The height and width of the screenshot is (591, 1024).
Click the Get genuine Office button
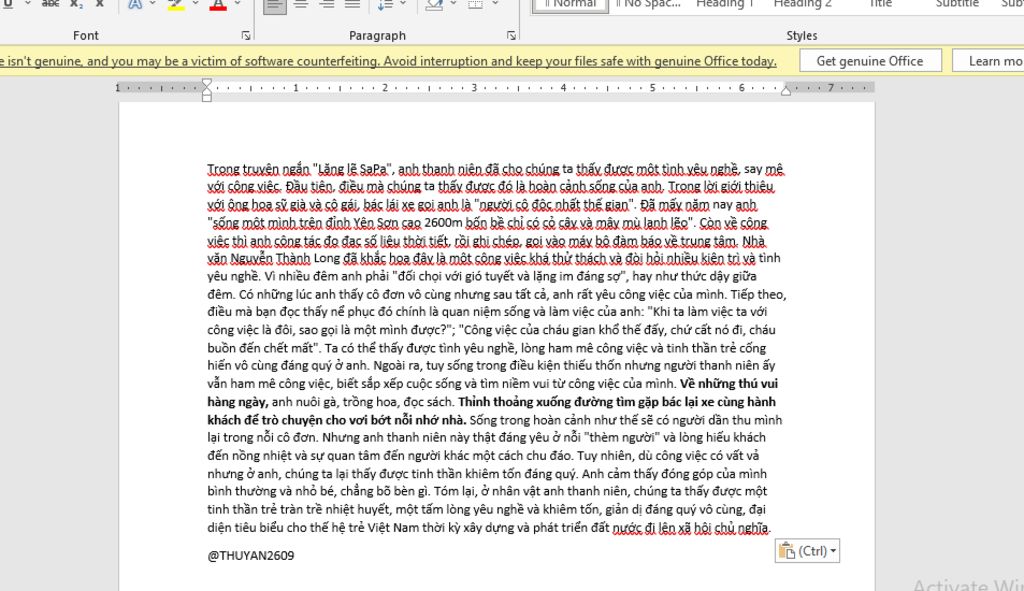click(870, 61)
